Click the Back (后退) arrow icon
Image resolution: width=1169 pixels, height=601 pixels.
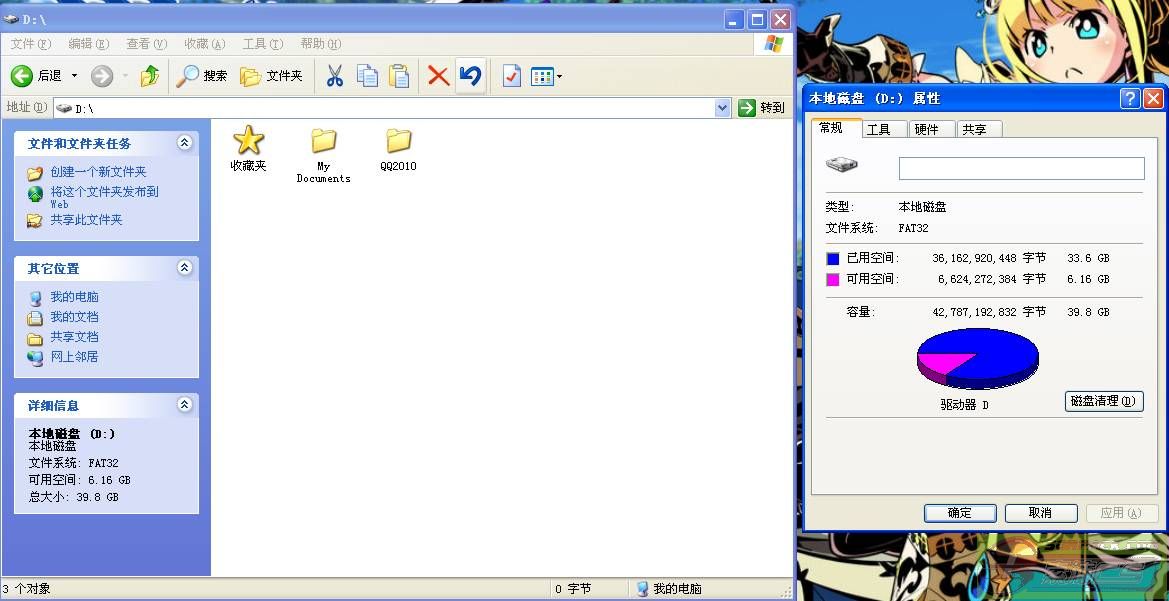[22, 76]
